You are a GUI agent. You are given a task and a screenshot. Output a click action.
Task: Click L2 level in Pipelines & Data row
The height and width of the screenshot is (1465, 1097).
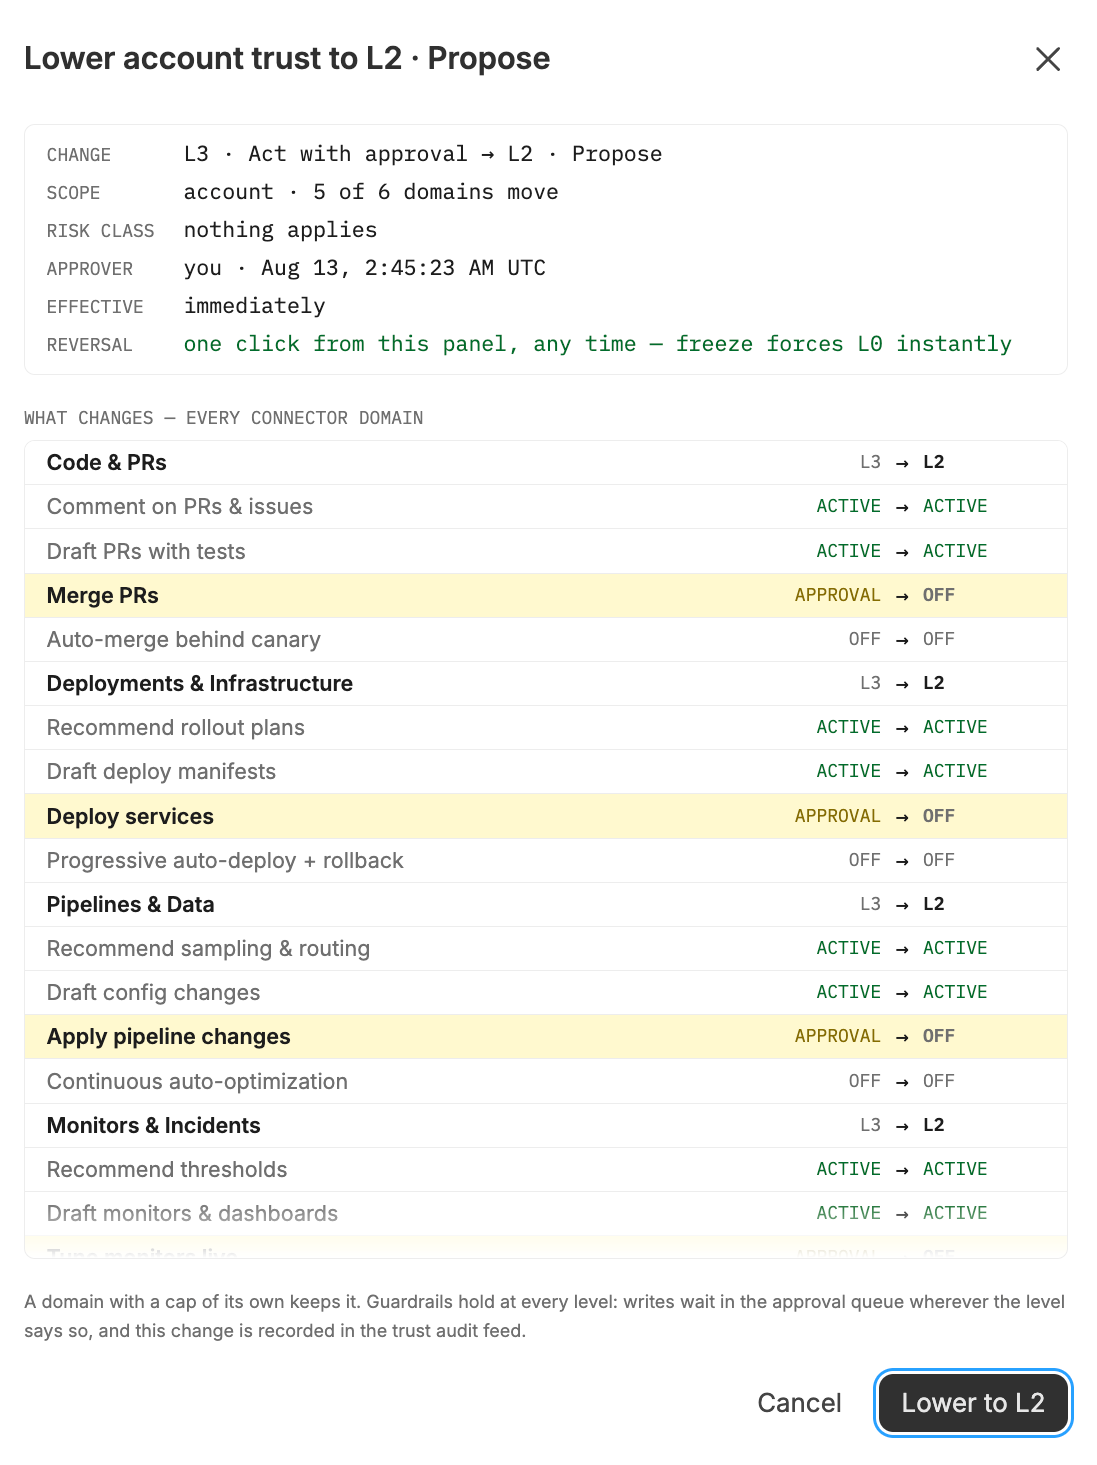click(x=933, y=904)
